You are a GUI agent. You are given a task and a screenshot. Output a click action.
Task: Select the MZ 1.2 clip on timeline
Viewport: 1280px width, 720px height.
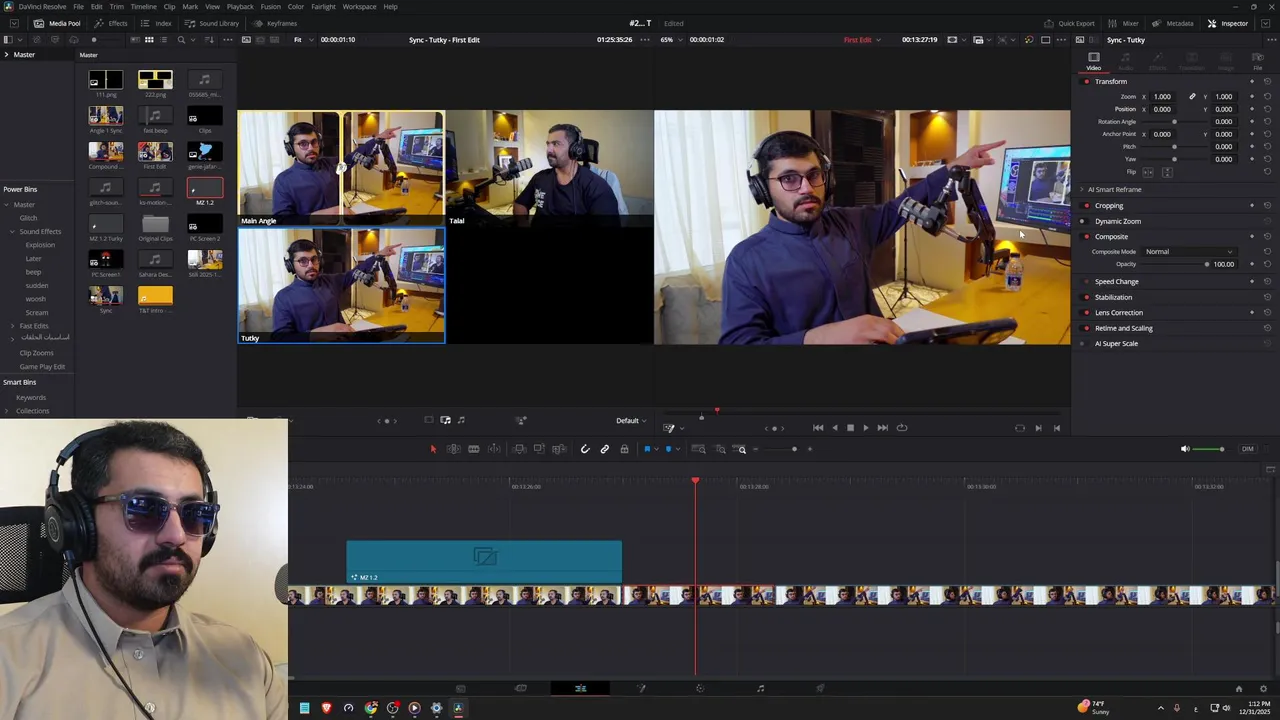[484, 561]
